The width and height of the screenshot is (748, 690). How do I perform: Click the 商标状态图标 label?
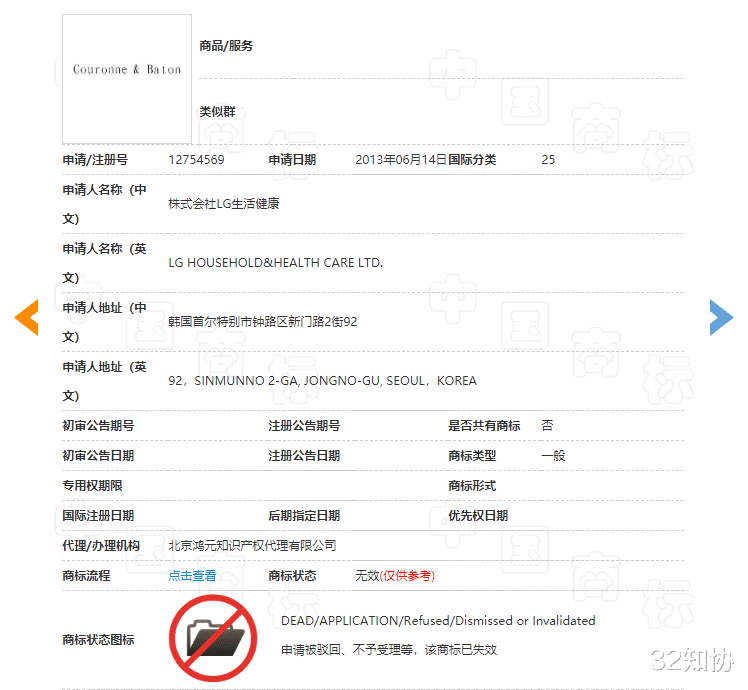coord(98,639)
